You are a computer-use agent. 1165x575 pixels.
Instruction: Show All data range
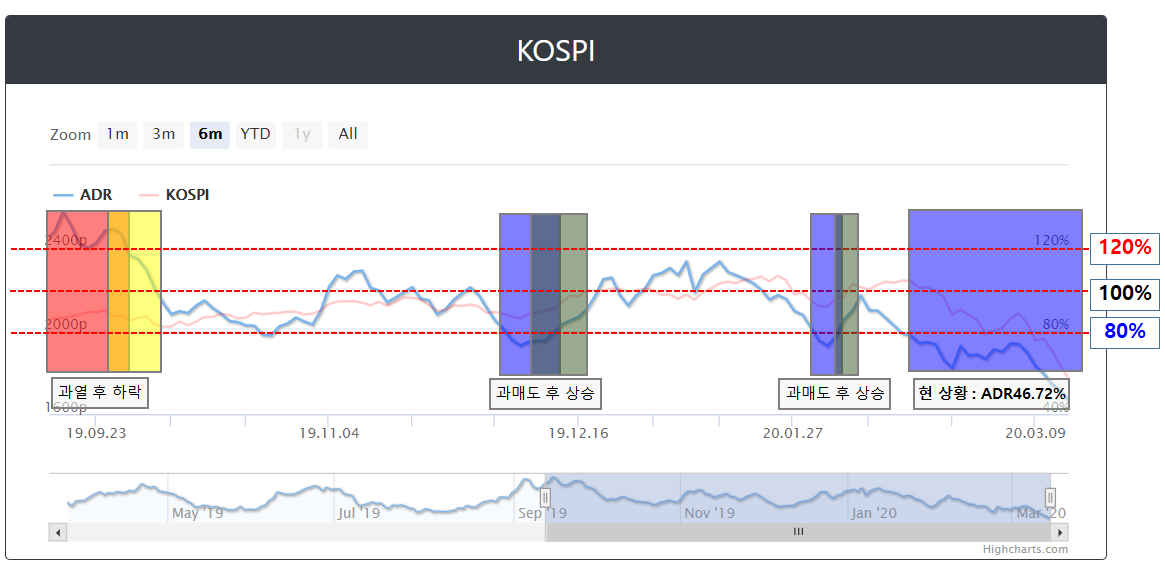coord(348,134)
